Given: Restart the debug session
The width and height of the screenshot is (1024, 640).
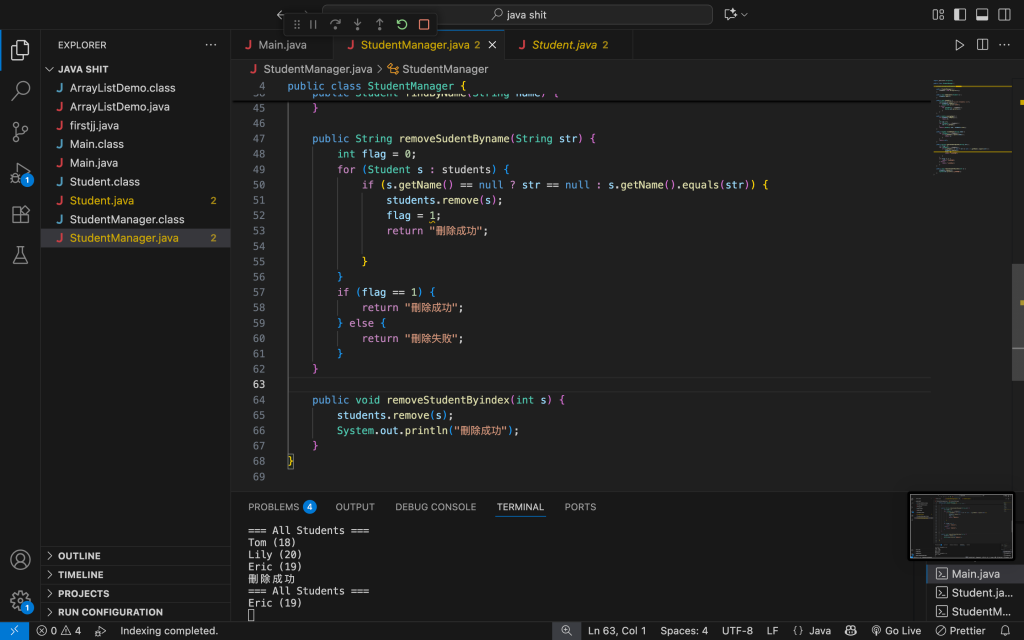Looking at the screenshot, I should point(402,24).
